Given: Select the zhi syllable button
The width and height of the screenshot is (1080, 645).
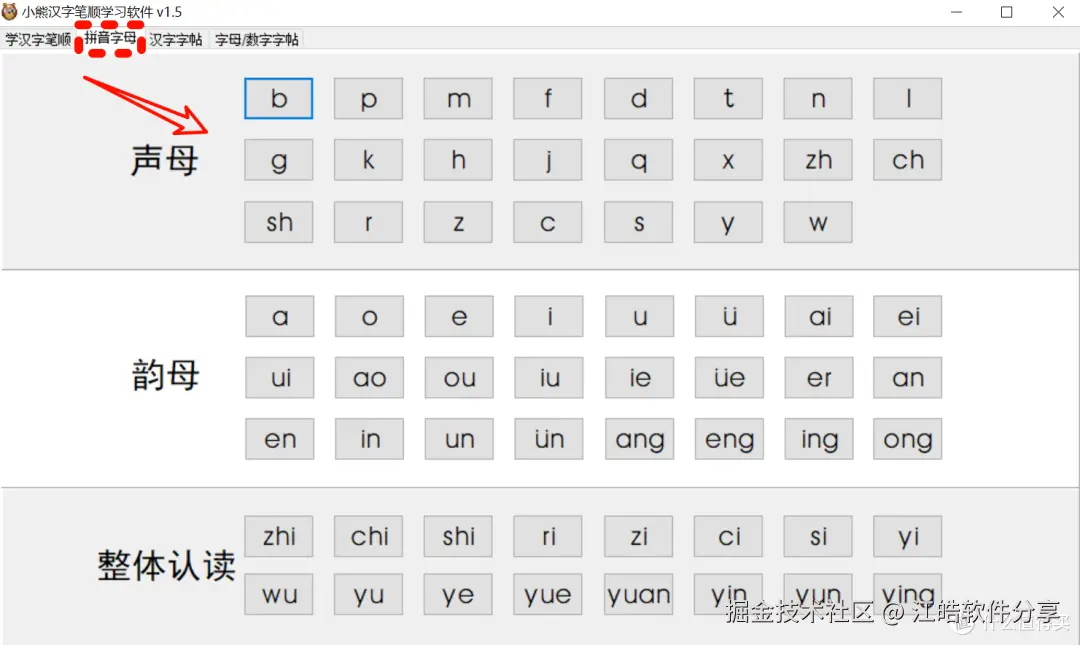Looking at the screenshot, I should coord(278,536).
